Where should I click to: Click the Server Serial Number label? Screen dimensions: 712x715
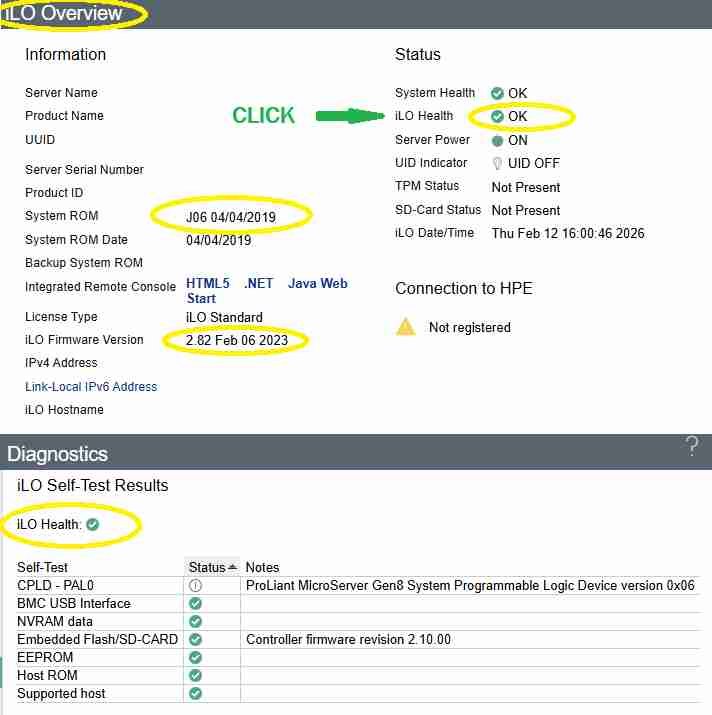pos(84,170)
